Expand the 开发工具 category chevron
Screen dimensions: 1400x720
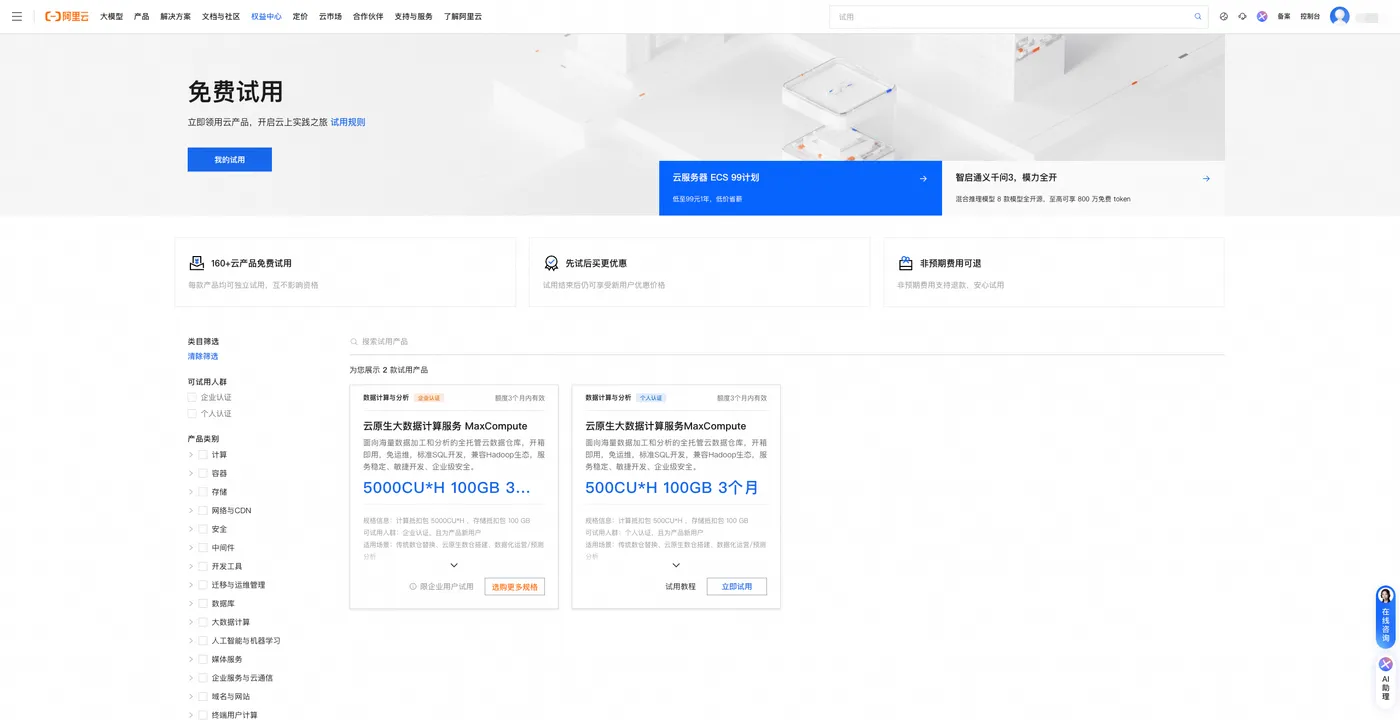pos(191,567)
